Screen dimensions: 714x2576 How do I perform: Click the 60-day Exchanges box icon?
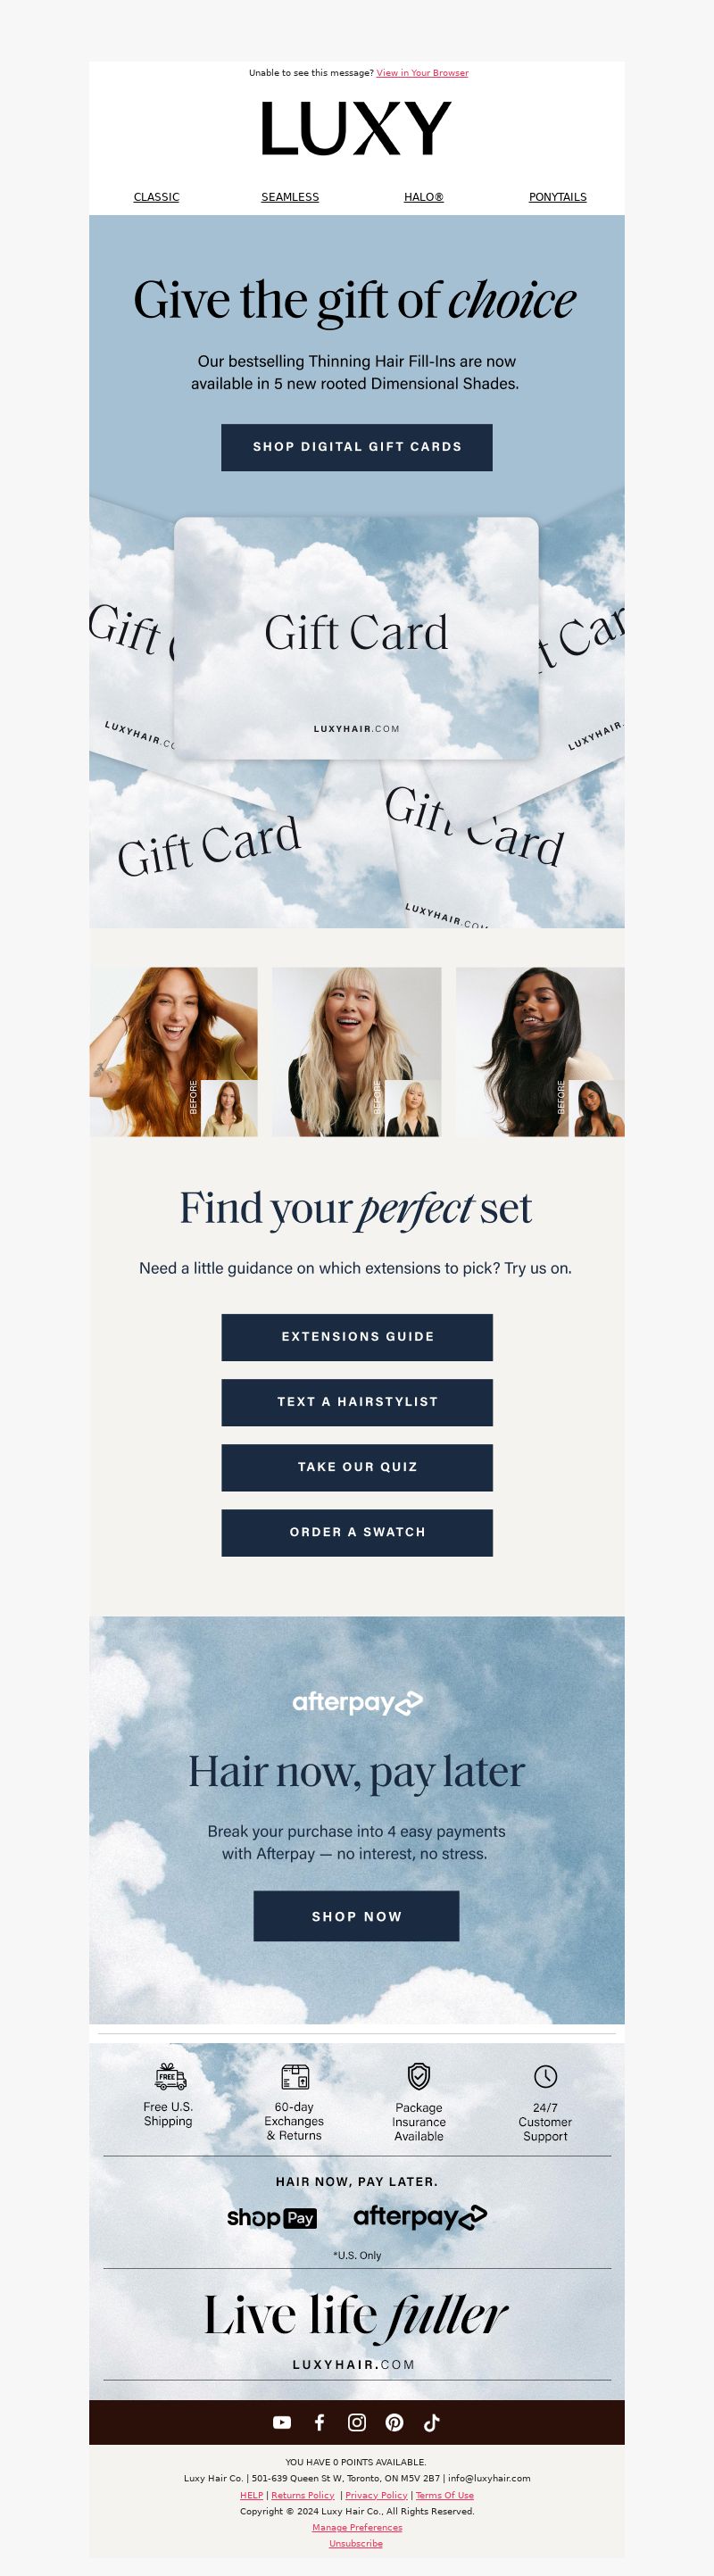(x=295, y=2077)
